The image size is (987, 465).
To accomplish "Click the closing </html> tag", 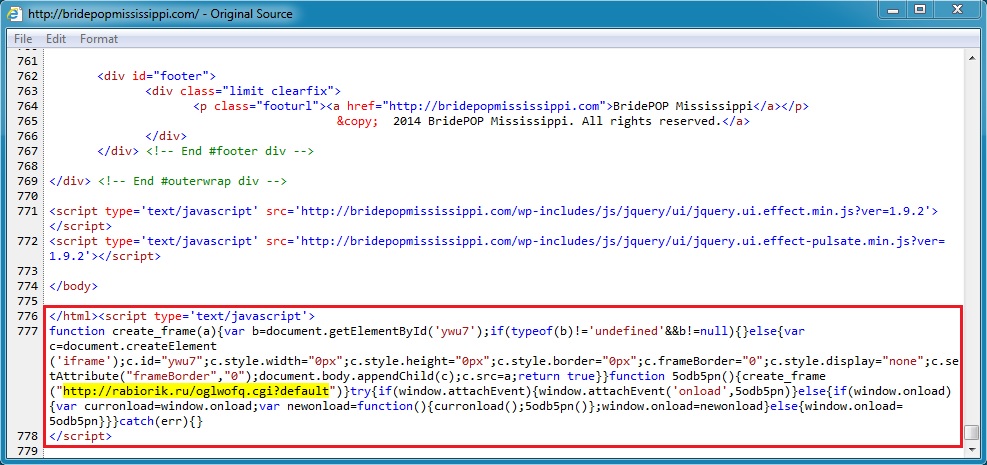I will (x=74, y=317).
